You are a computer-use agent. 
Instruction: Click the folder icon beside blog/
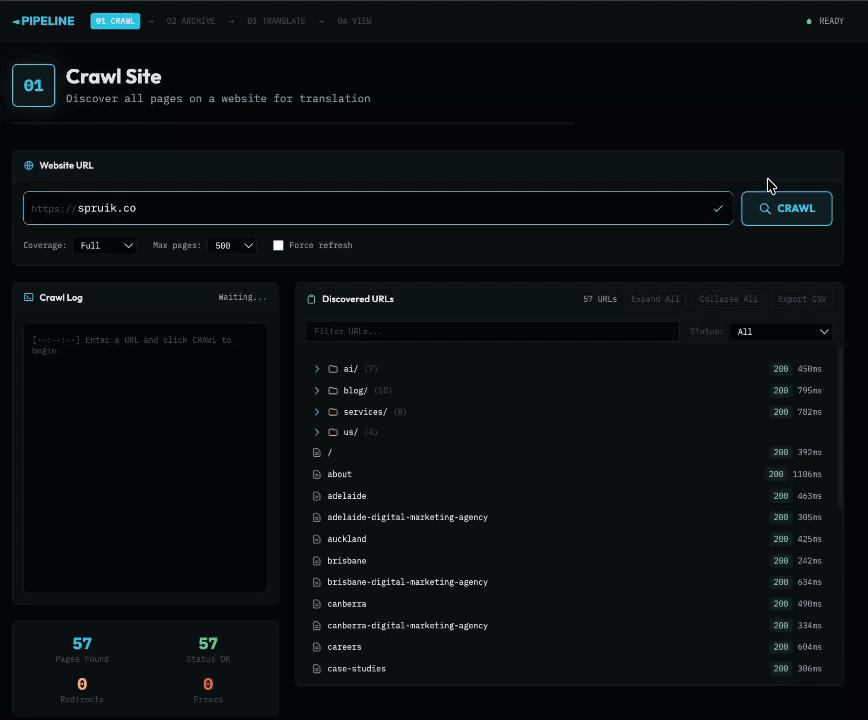pos(331,390)
